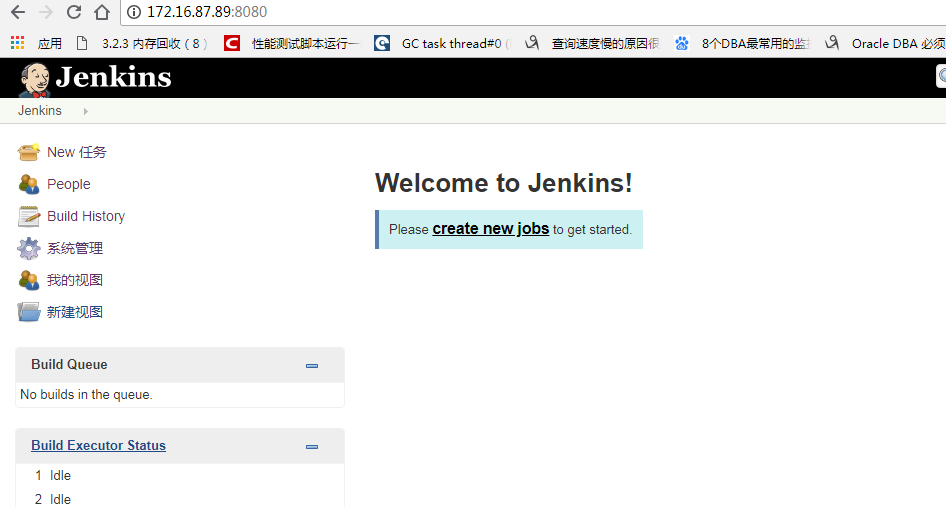Collapse the Build Executor Status panel

[x=312, y=447]
